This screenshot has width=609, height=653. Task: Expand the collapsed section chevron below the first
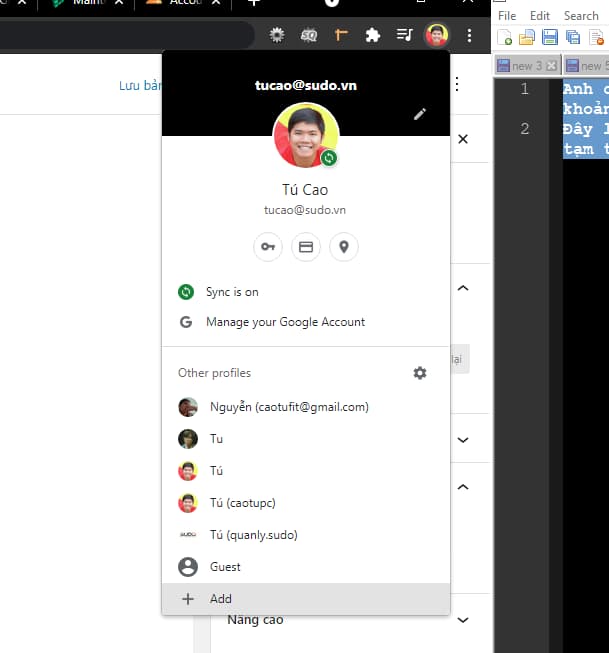(463, 440)
